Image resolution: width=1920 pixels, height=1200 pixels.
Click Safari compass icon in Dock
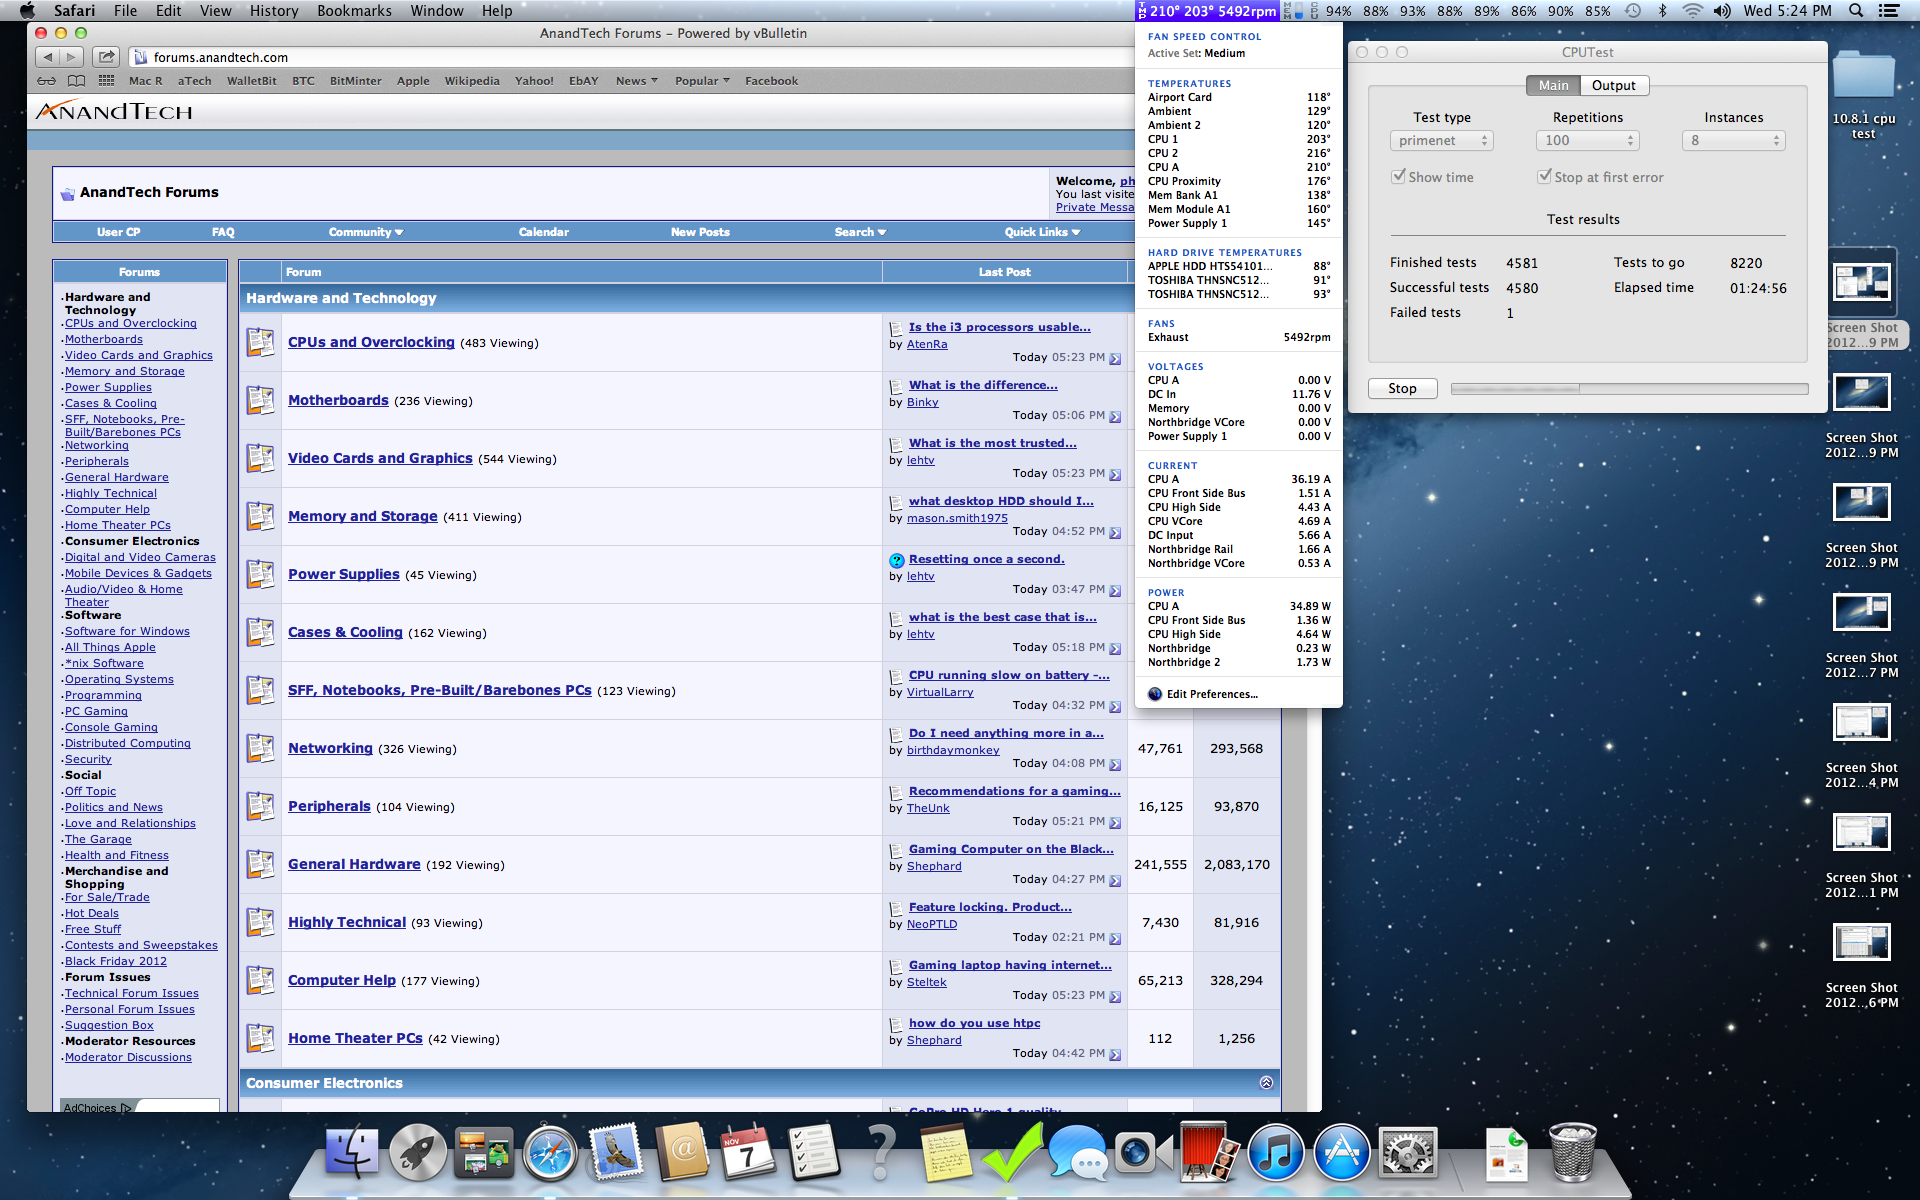tap(550, 1154)
